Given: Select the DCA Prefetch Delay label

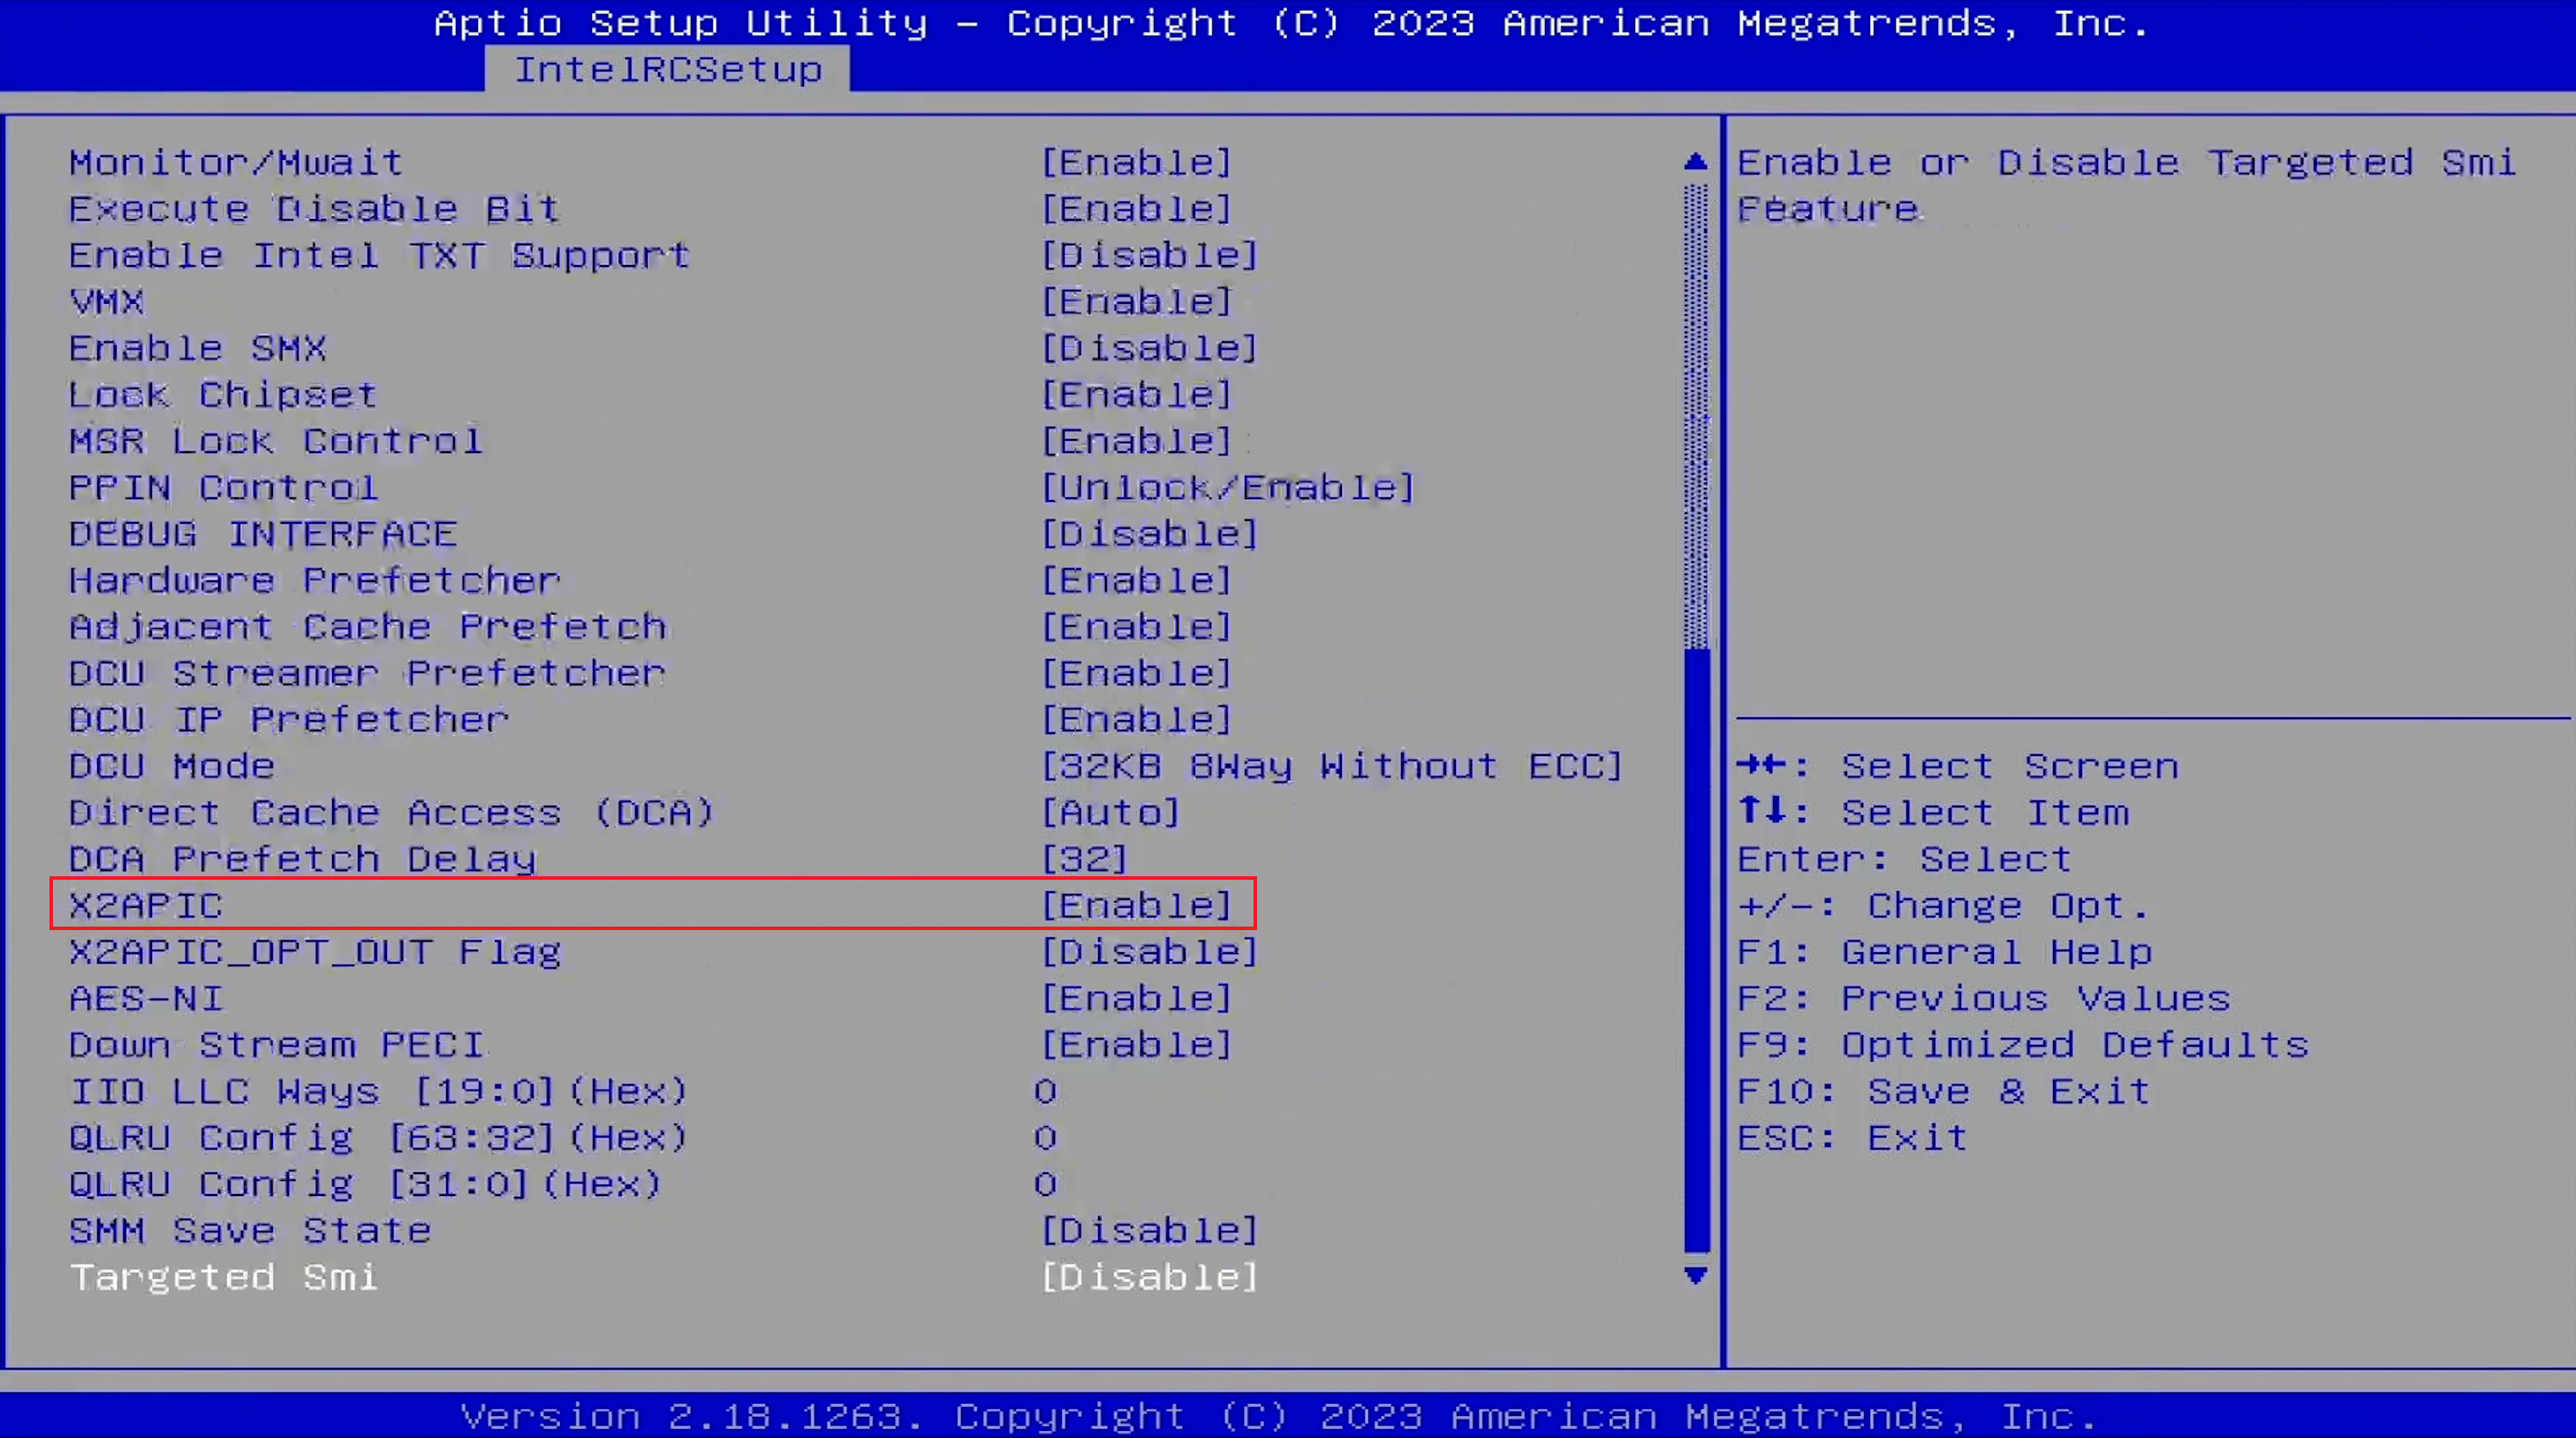Looking at the screenshot, I should (x=303, y=859).
